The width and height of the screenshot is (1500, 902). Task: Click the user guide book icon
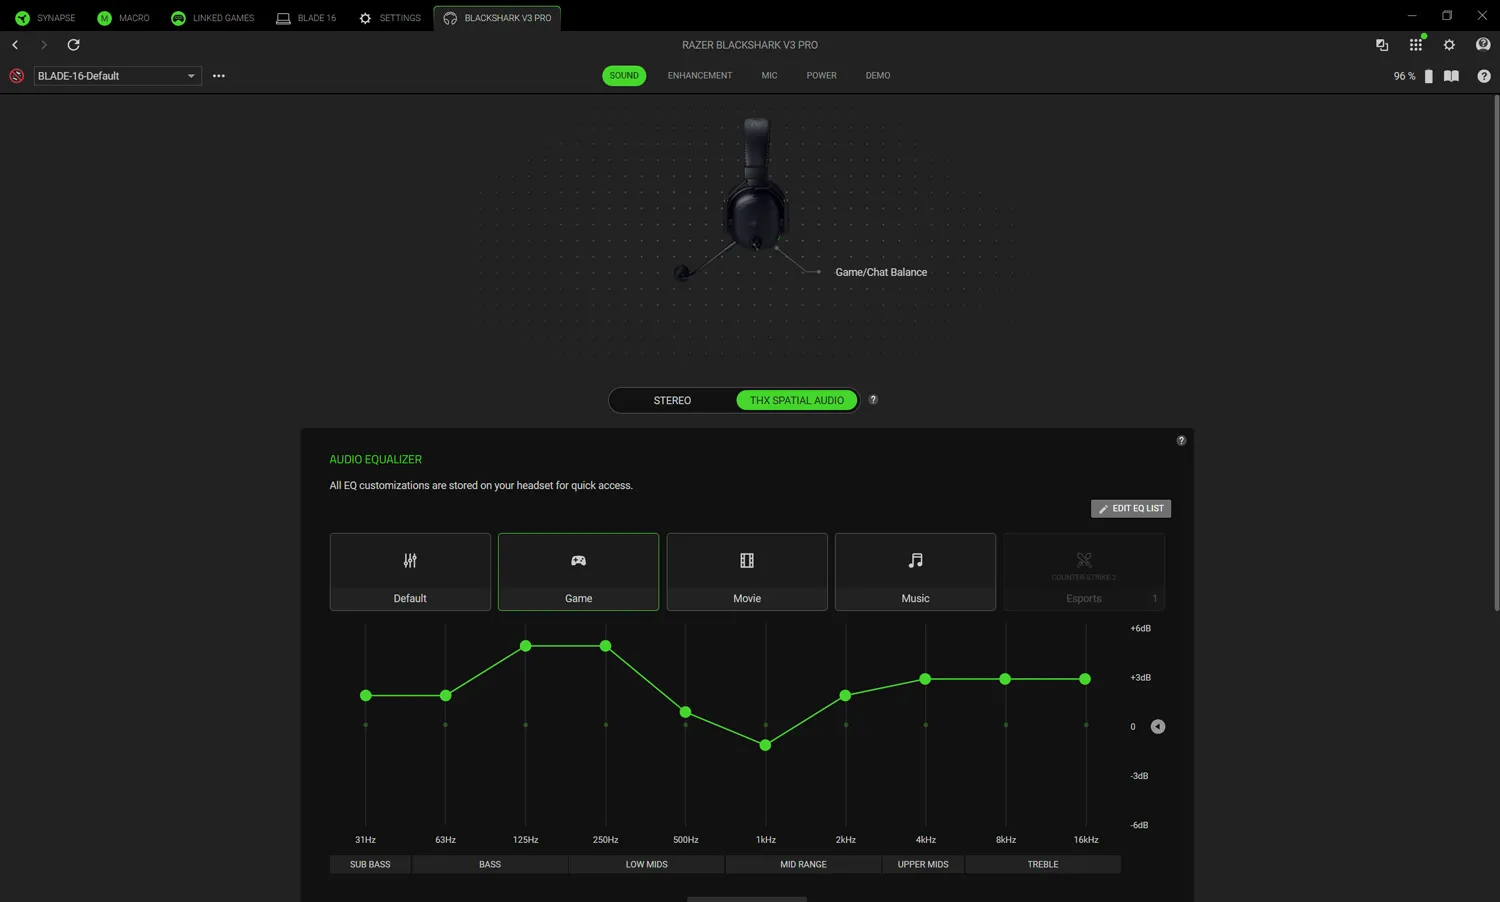coord(1451,76)
